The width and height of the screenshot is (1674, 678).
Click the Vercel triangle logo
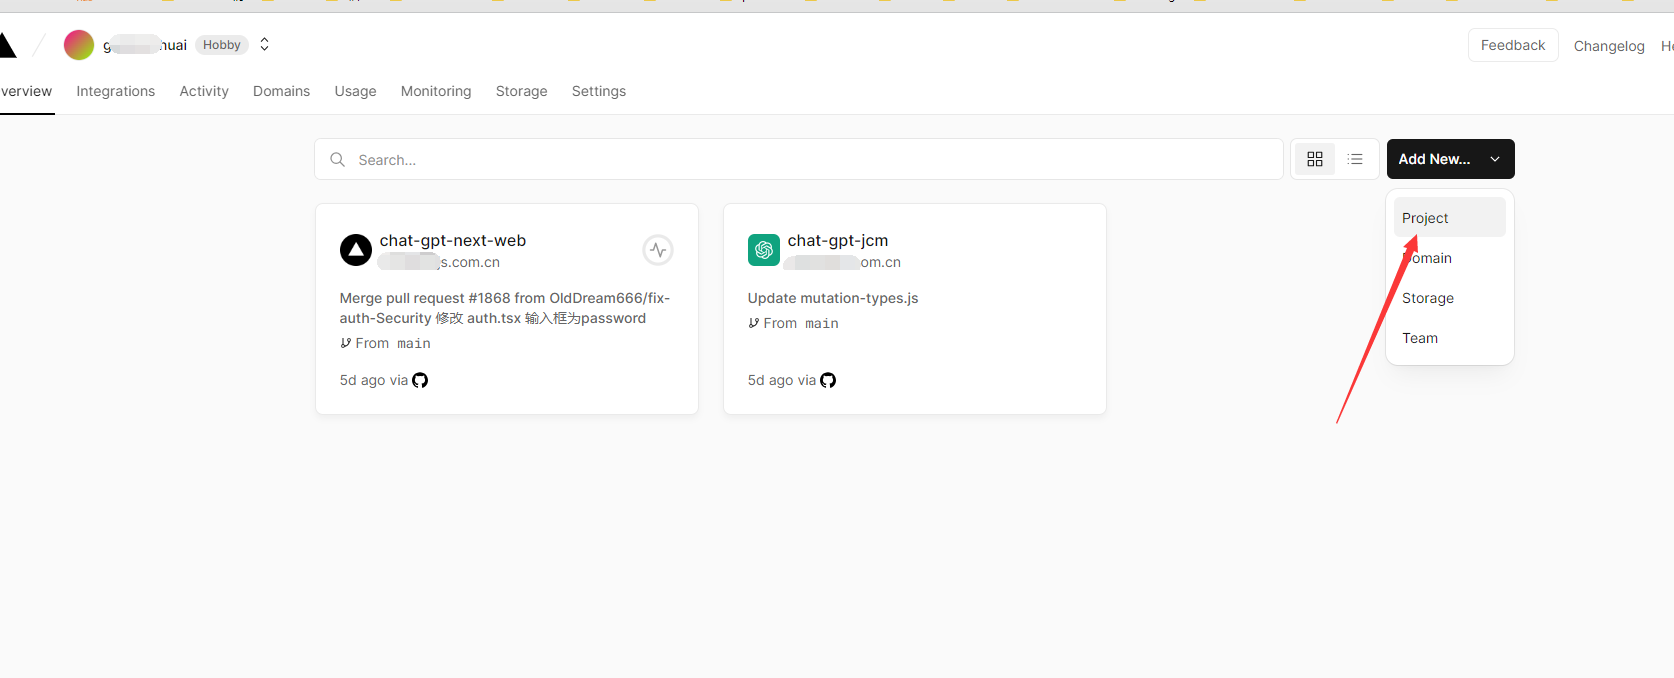tap(7, 45)
